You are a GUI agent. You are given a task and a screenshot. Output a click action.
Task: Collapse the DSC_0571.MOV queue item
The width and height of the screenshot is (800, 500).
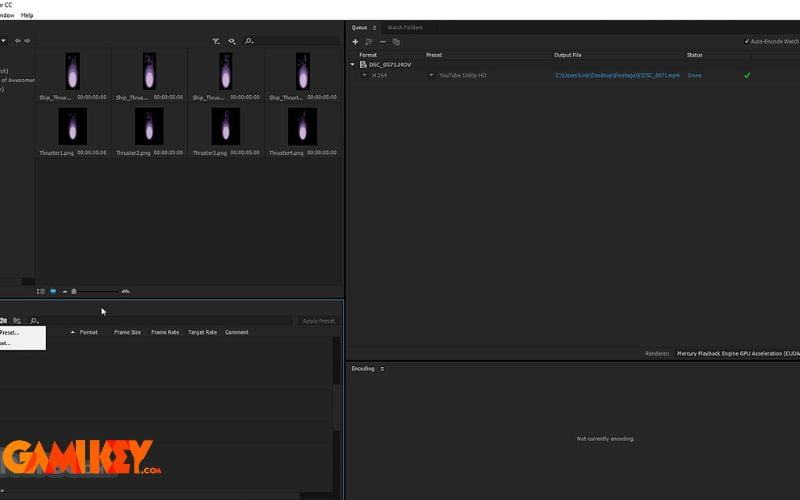353,65
